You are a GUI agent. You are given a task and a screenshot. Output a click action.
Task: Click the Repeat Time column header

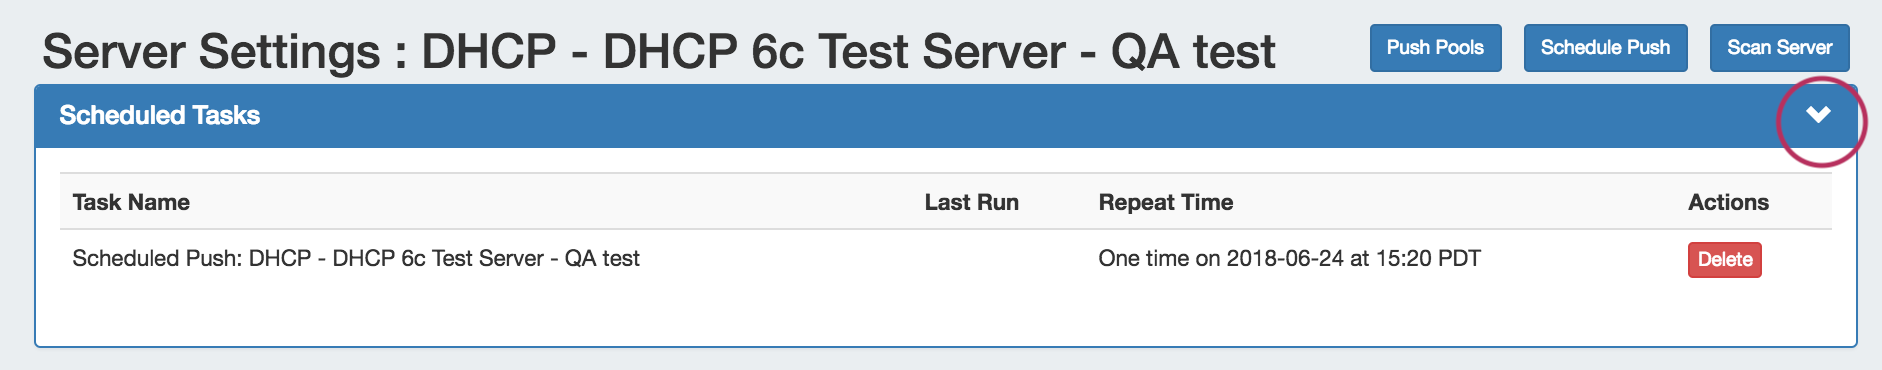click(x=1165, y=202)
